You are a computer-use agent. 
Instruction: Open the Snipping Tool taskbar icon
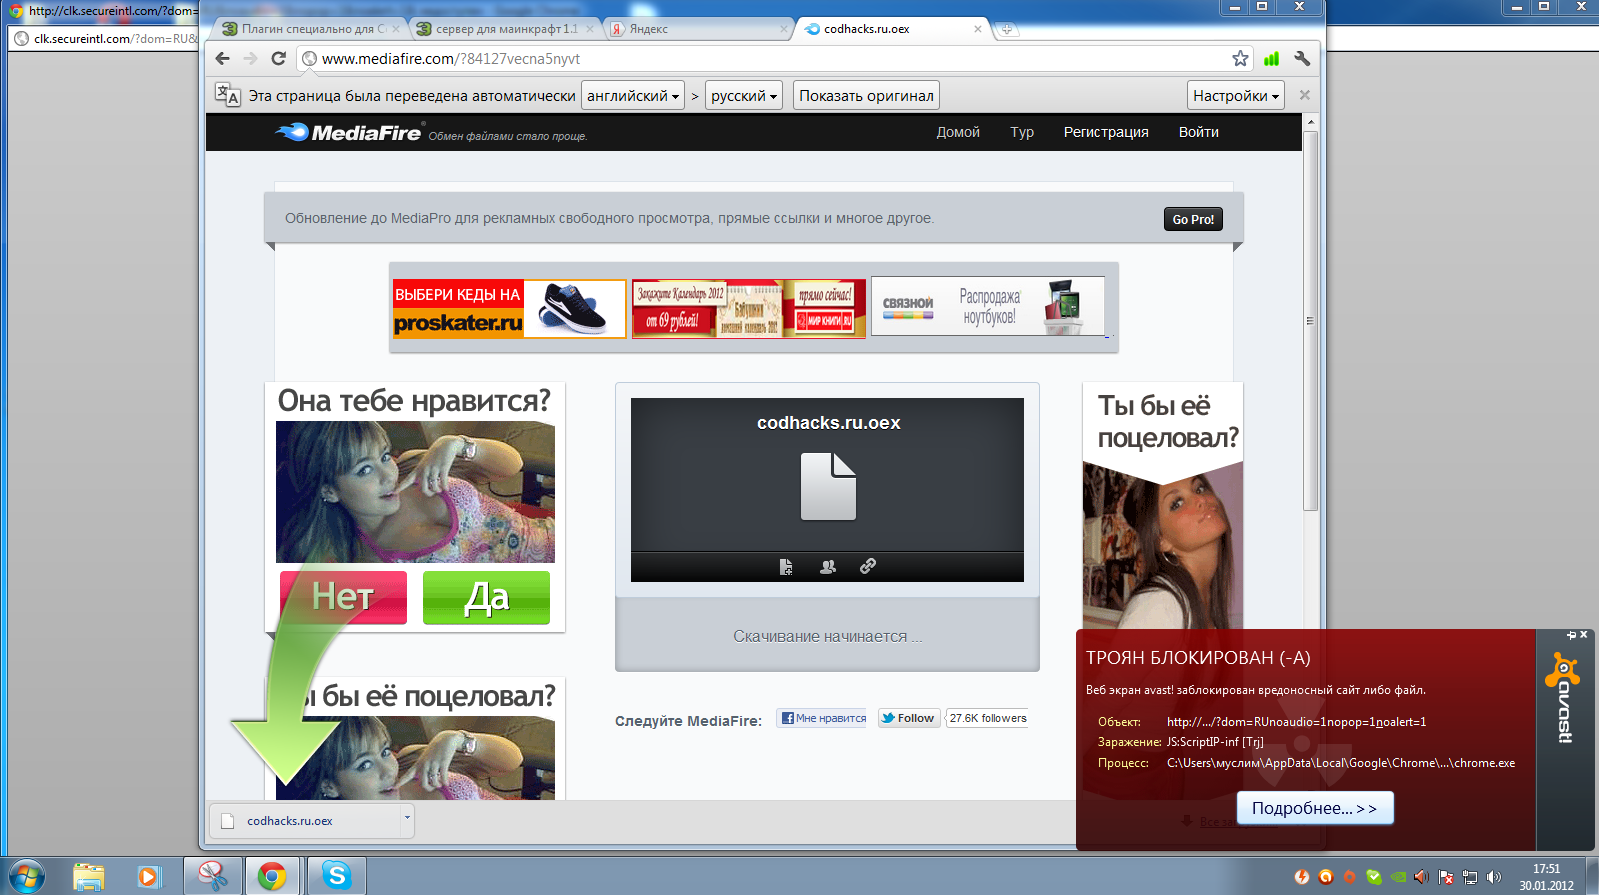click(x=212, y=876)
